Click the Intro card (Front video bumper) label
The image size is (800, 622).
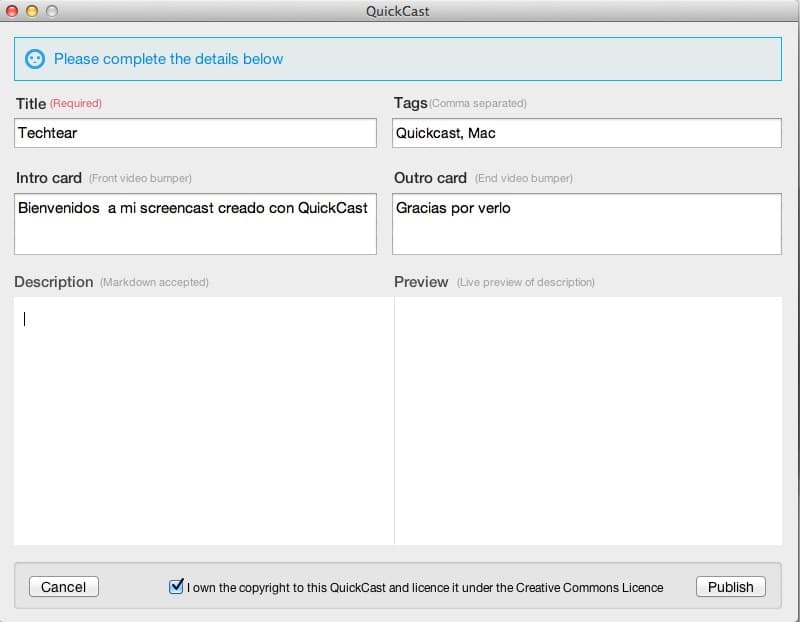point(103,178)
